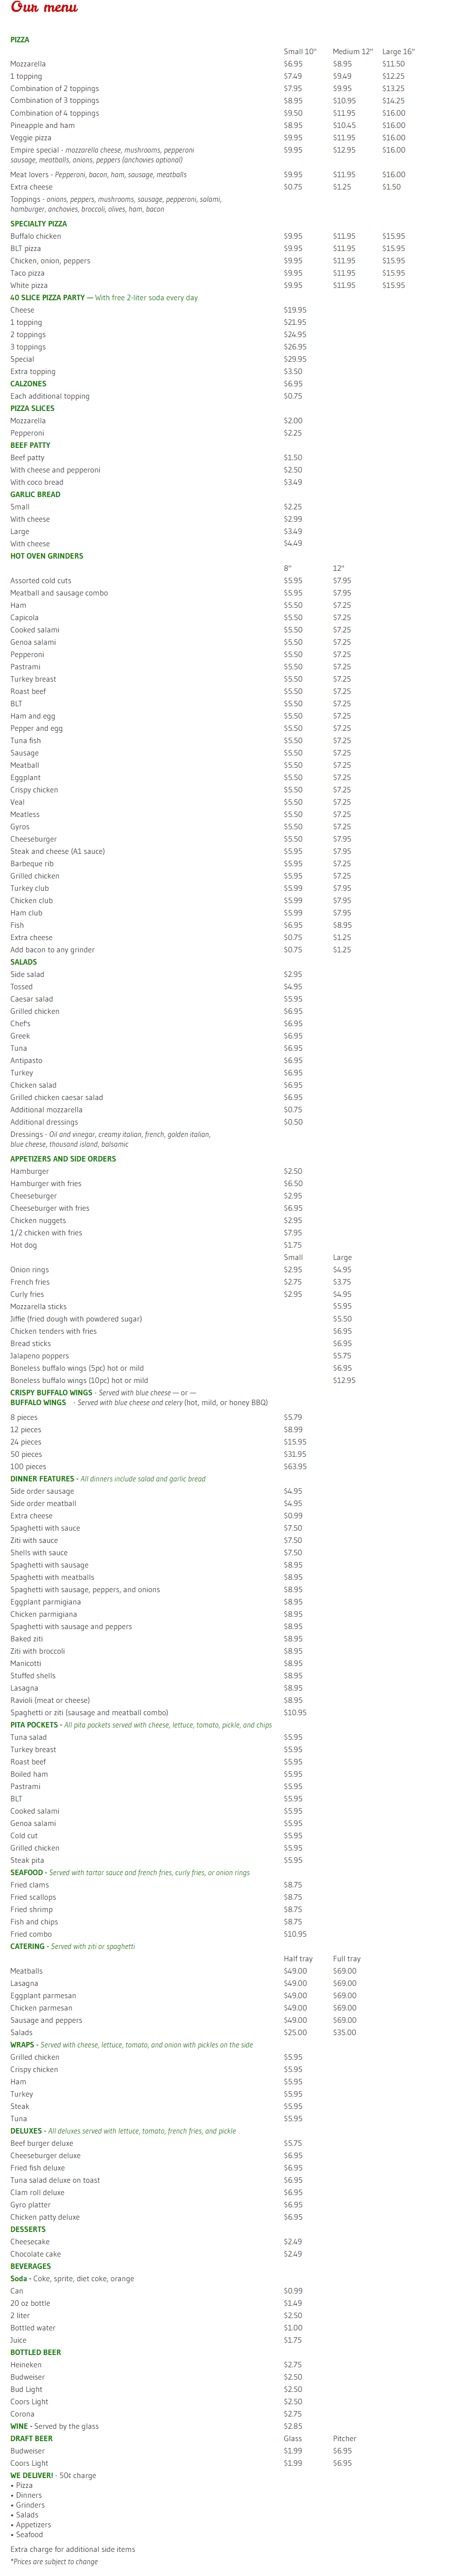Screen dimensions: 469x2576
Task: Select the CATERING section heading
Action: [x=27, y=1947]
